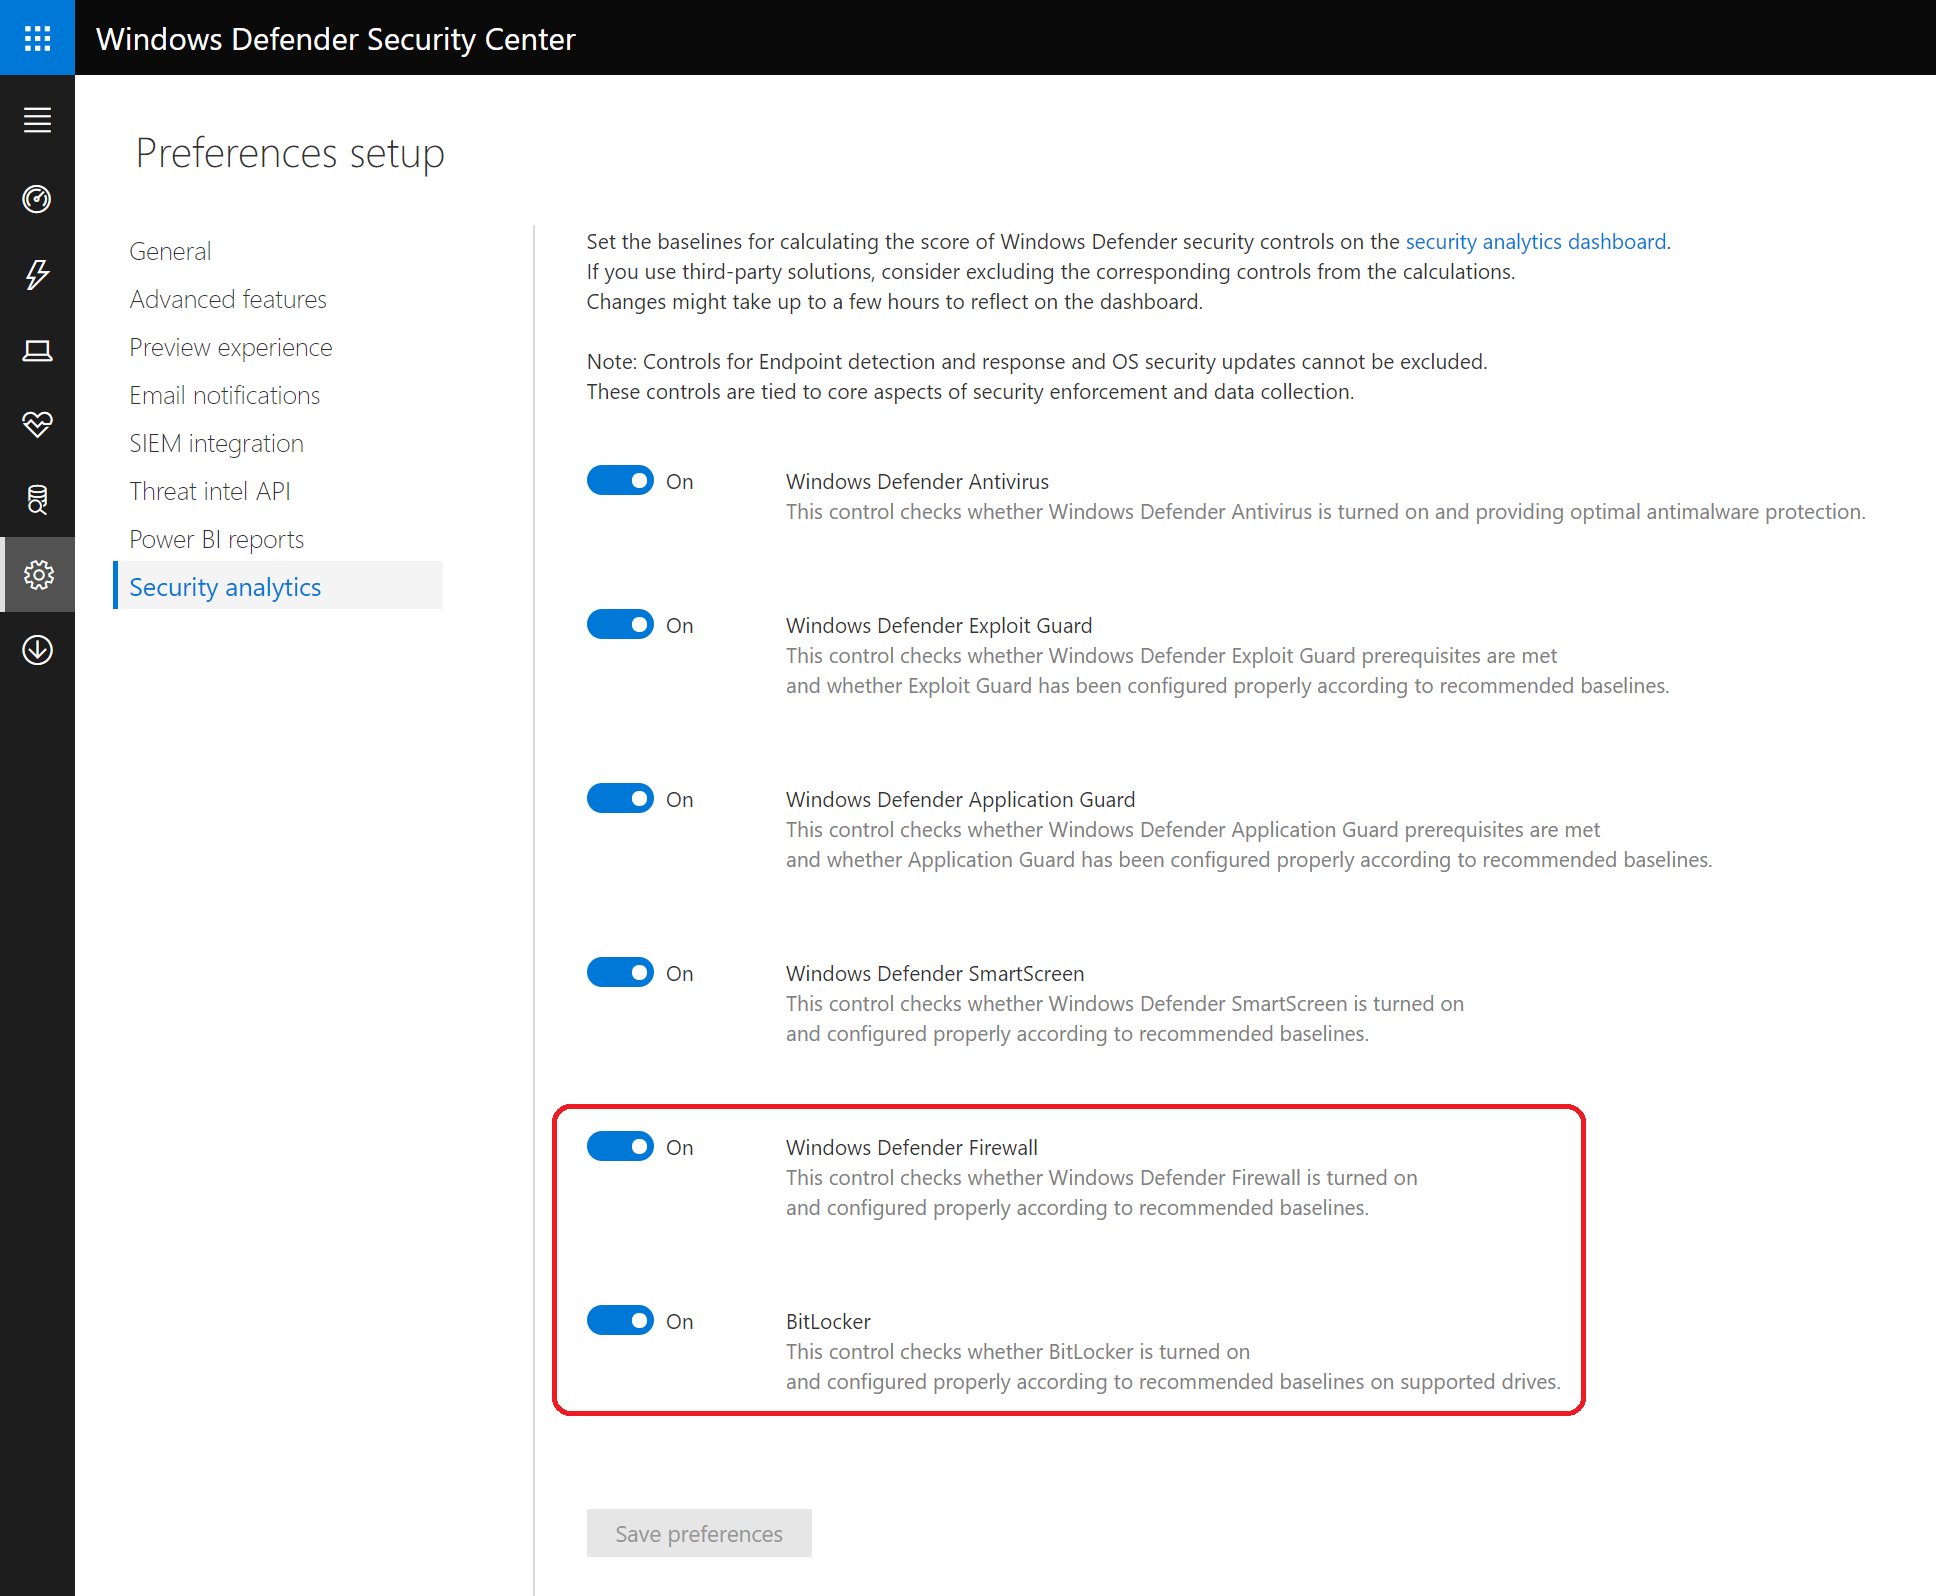Open Email notifications settings
Image resolution: width=1936 pixels, height=1596 pixels.
(224, 395)
